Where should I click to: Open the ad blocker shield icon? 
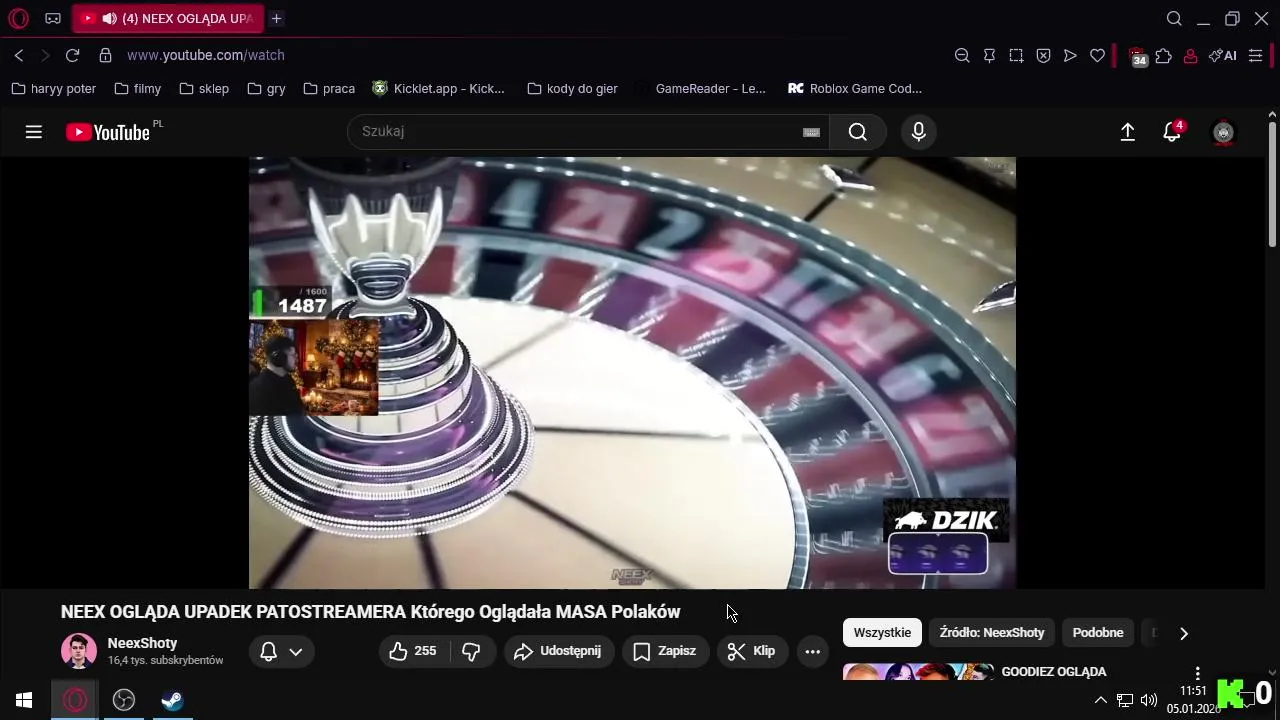click(1043, 55)
